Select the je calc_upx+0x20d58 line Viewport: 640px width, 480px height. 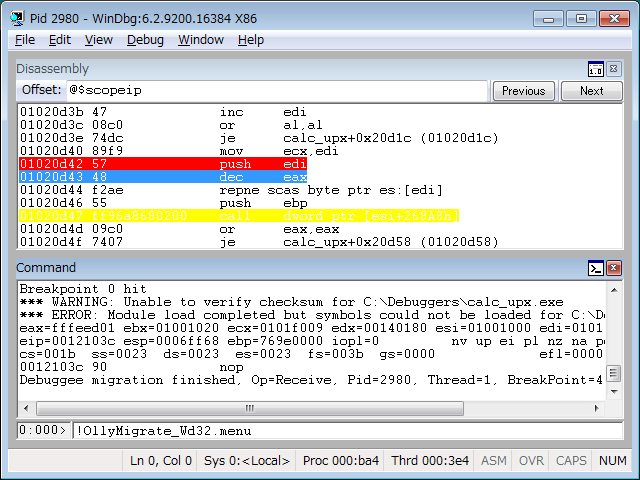(x=259, y=242)
